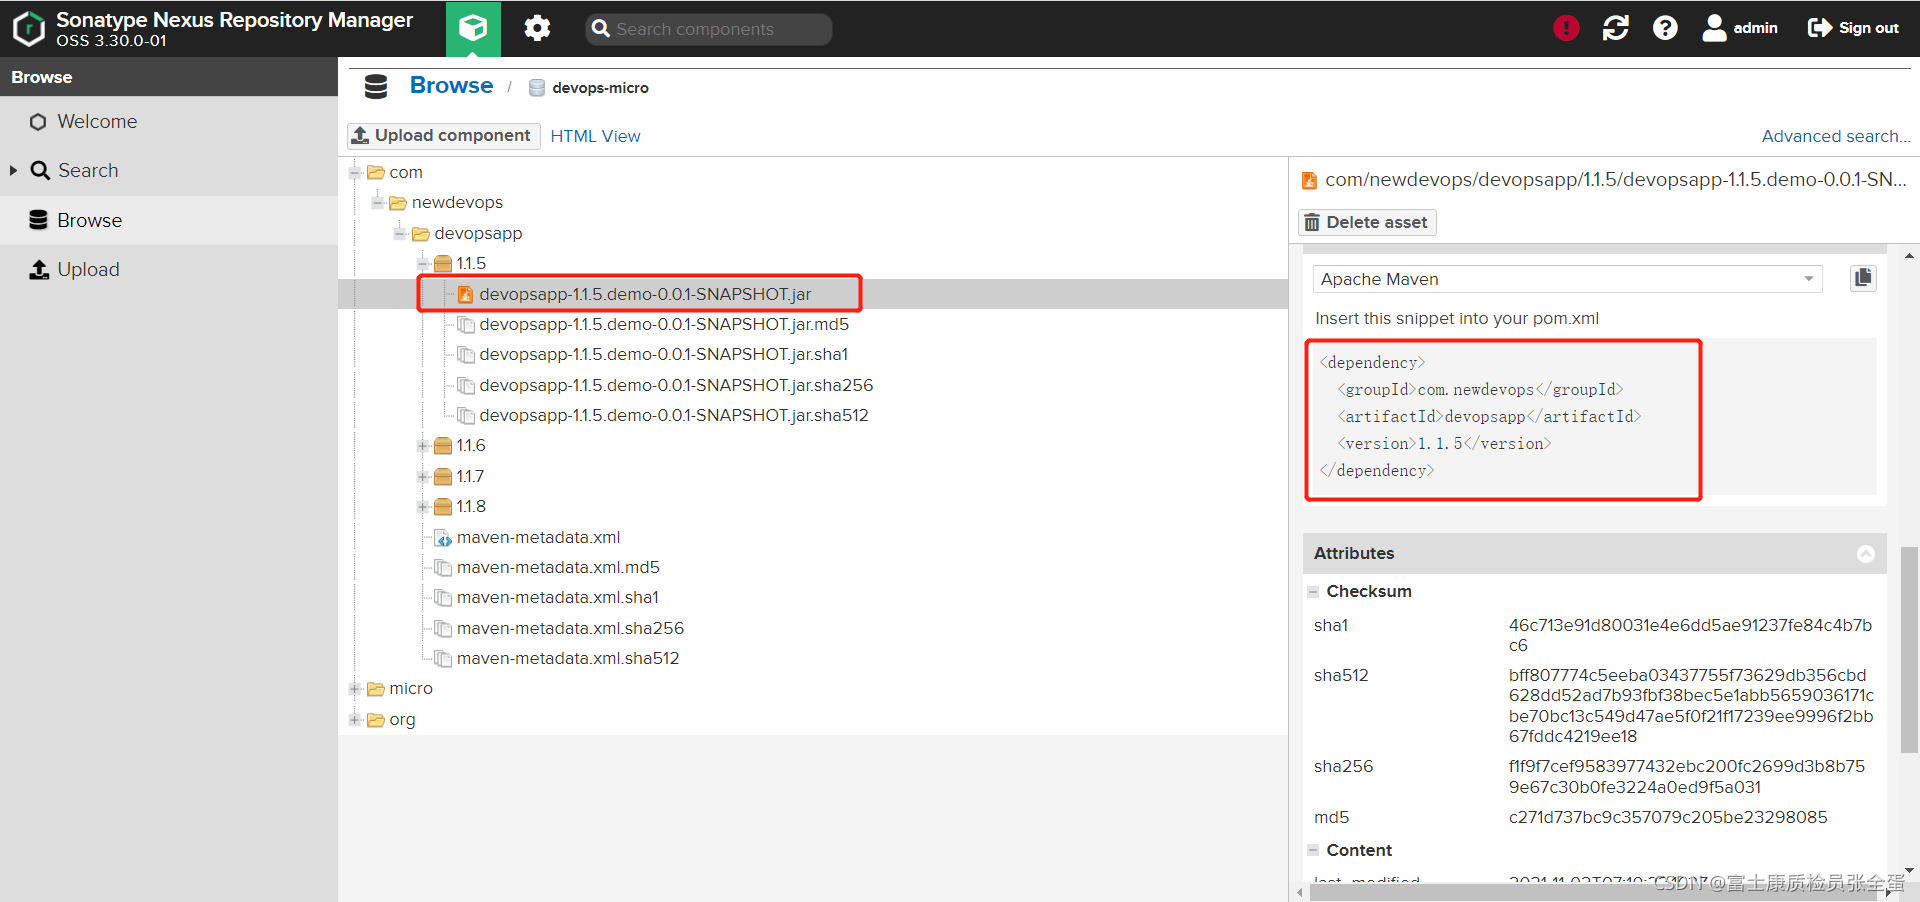Click Sign out
This screenshot has width=1920, height=902.
tap(1853, 28)
